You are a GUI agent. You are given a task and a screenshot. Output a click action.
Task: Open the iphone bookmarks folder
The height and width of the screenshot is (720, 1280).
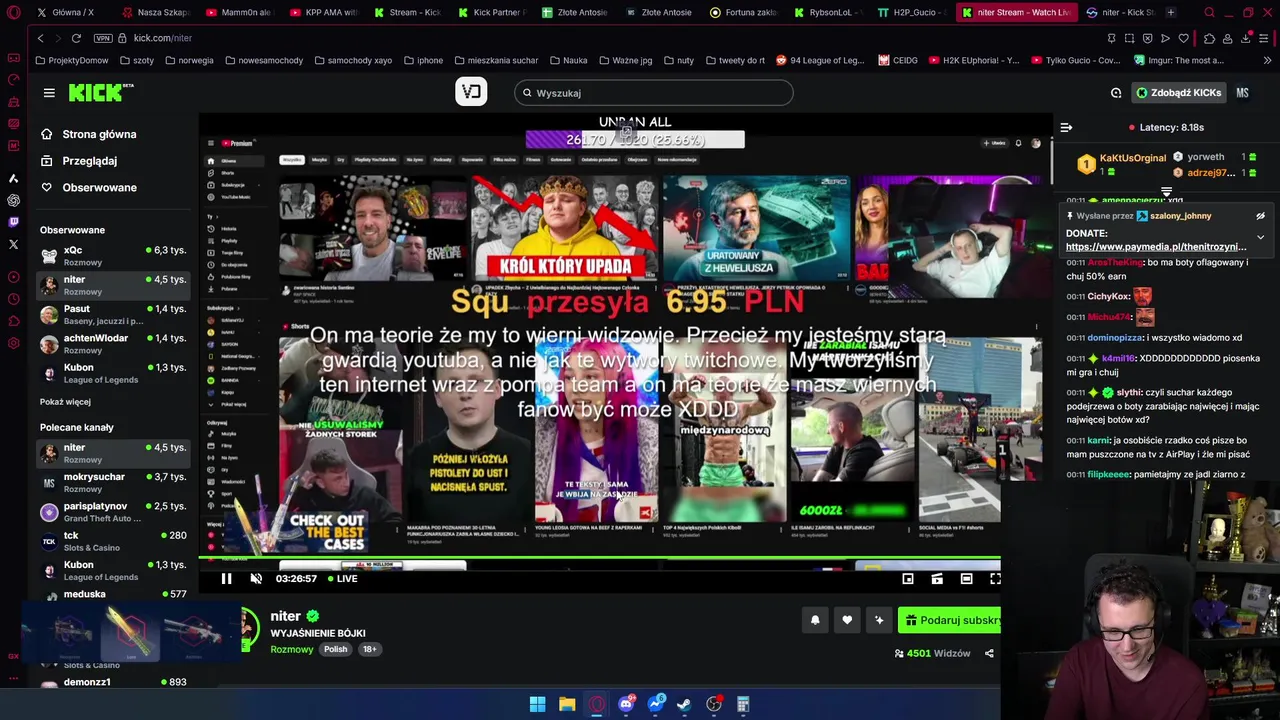tap(423, 60)
